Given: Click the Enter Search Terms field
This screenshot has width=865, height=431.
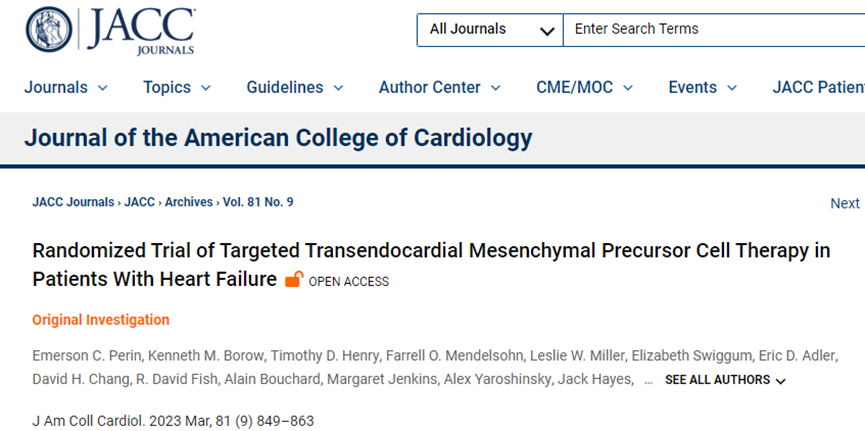Looking at the screenshot, I should point(714,29).
